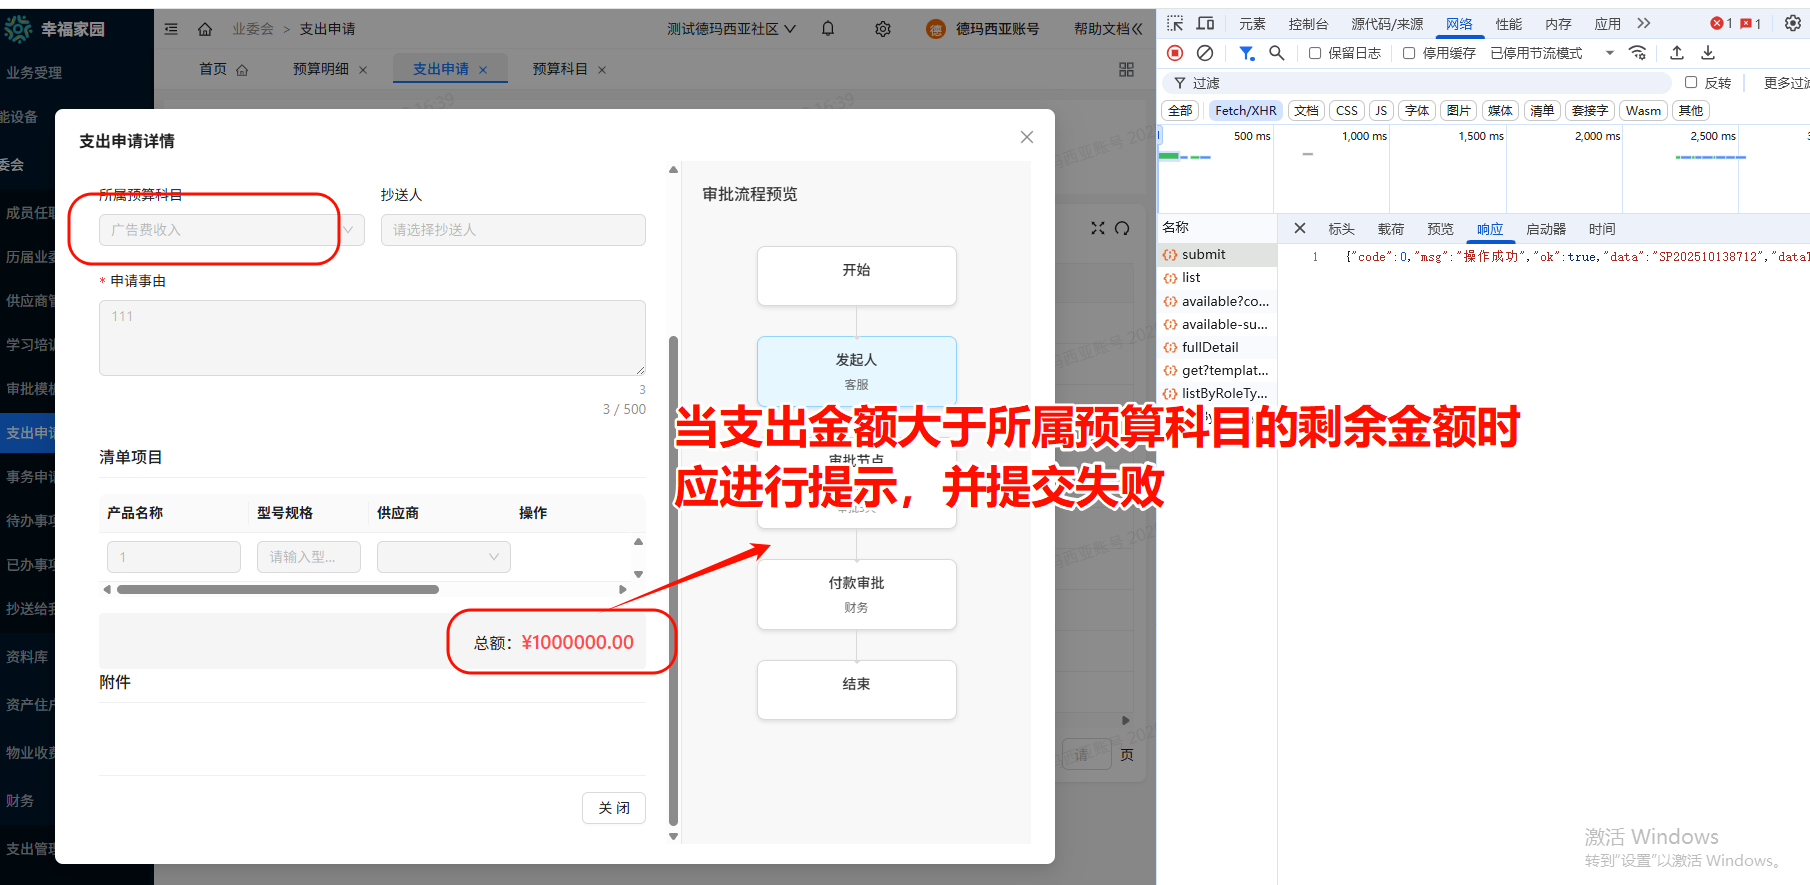1810x885 pixels.
Task: Switch to the 预算明细 tab
Action: coord(321,69)
